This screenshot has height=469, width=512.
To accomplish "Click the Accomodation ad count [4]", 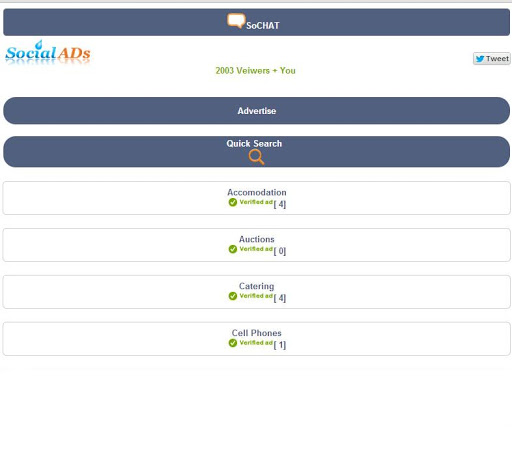I will click(280, 204).
